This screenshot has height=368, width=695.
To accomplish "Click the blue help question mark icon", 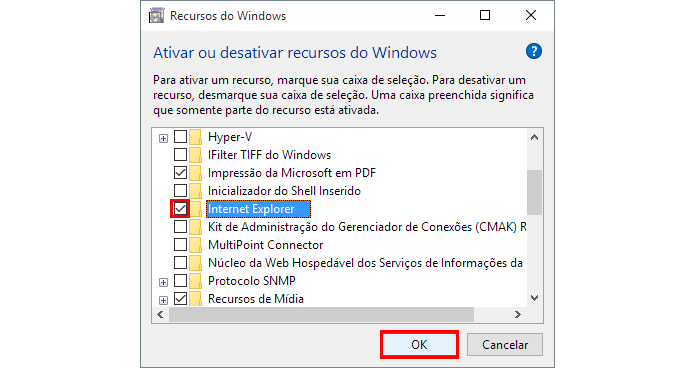I will [534, 51].
